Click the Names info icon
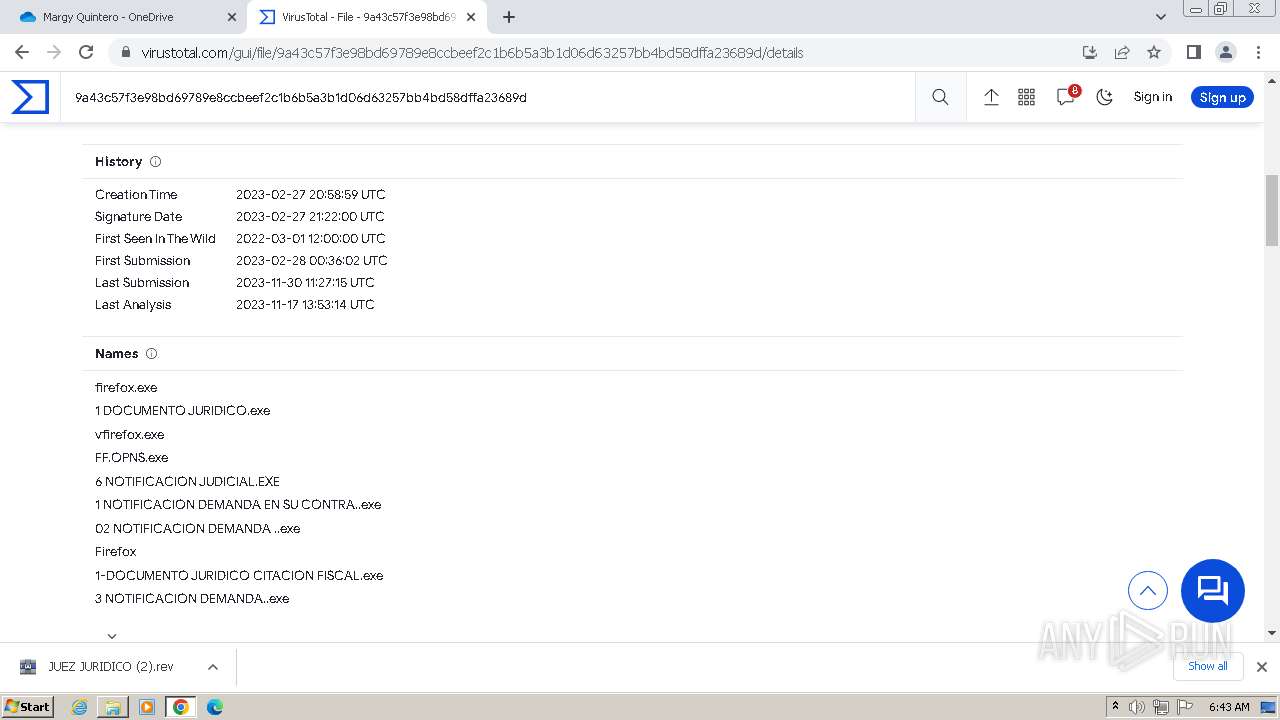Screen dimensions: 1280x720 [x=152, y=353]
